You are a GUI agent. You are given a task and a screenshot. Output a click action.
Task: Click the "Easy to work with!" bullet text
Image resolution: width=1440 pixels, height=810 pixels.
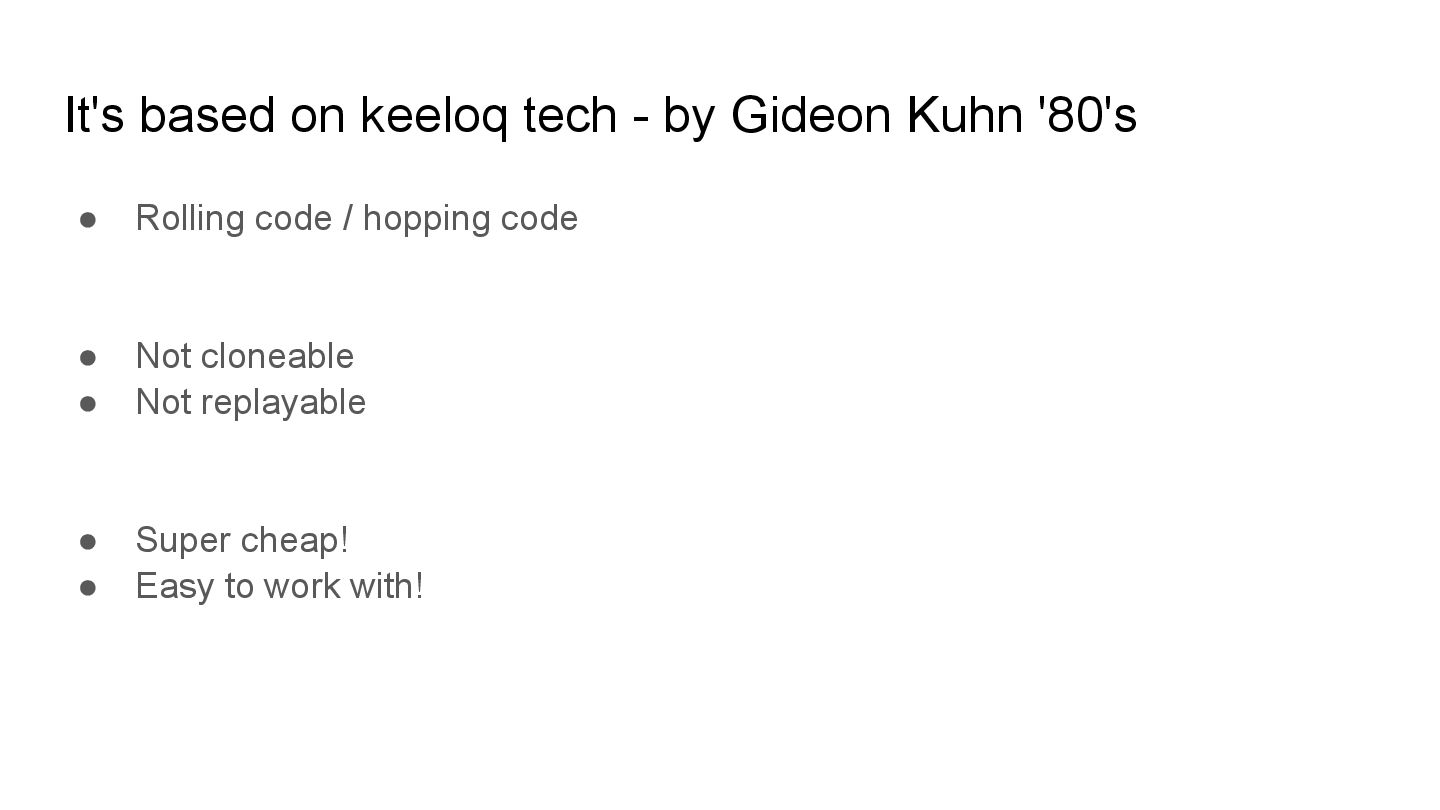point(280,586)
